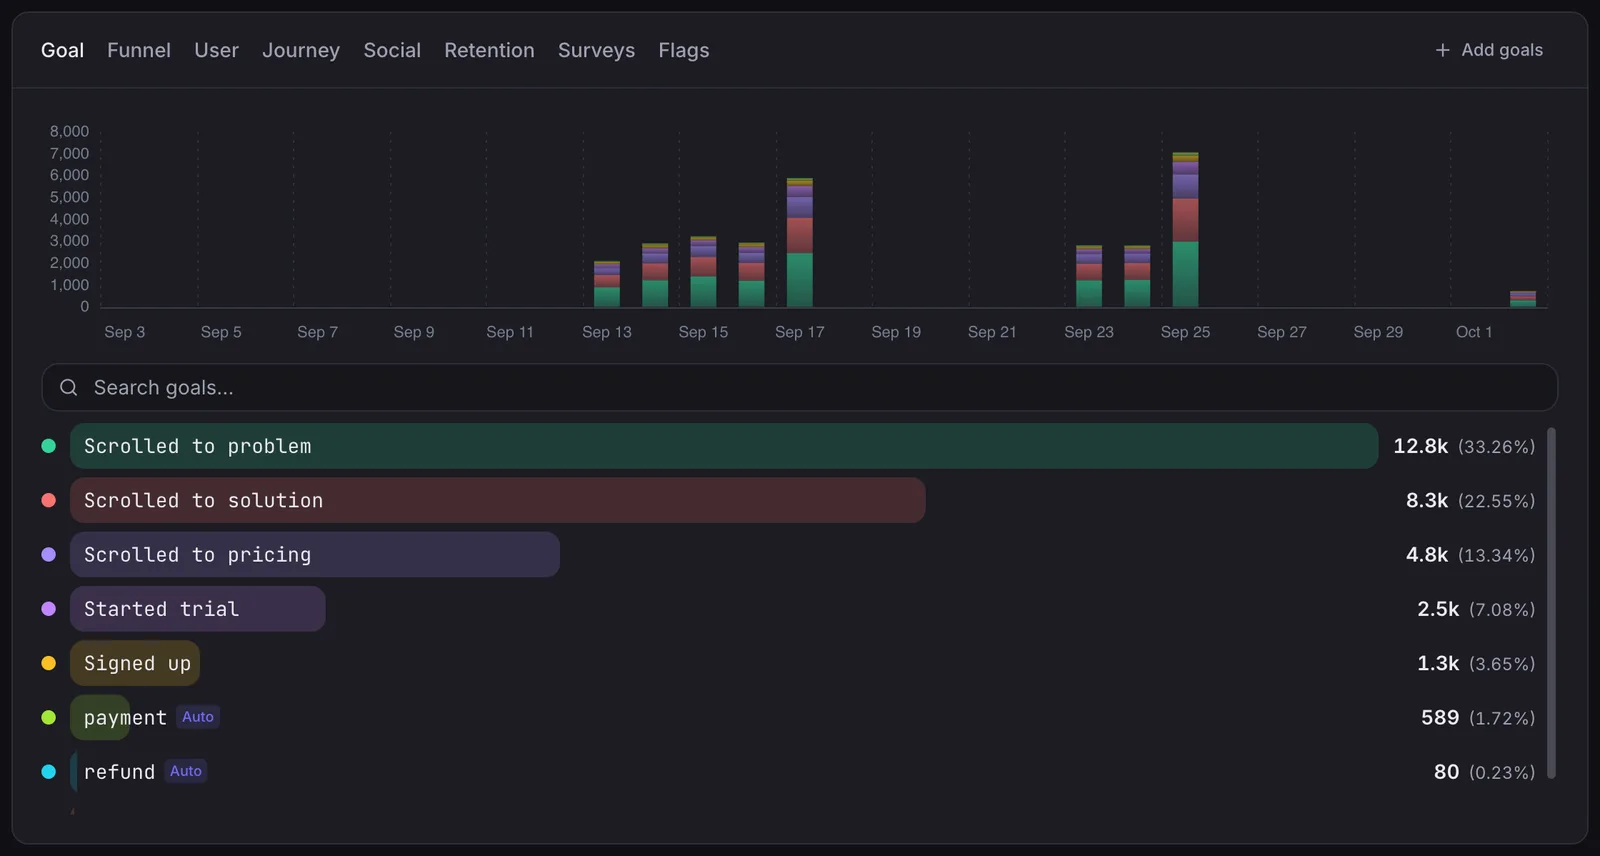Click cyan dot beside refund
The width and height of the screenshot is (1600, 856).
48,771
